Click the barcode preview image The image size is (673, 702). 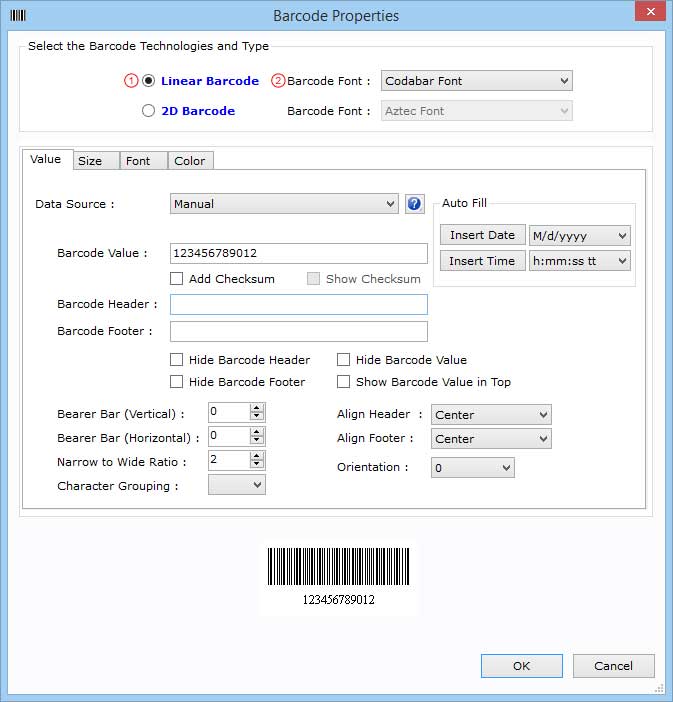(339, 577)
